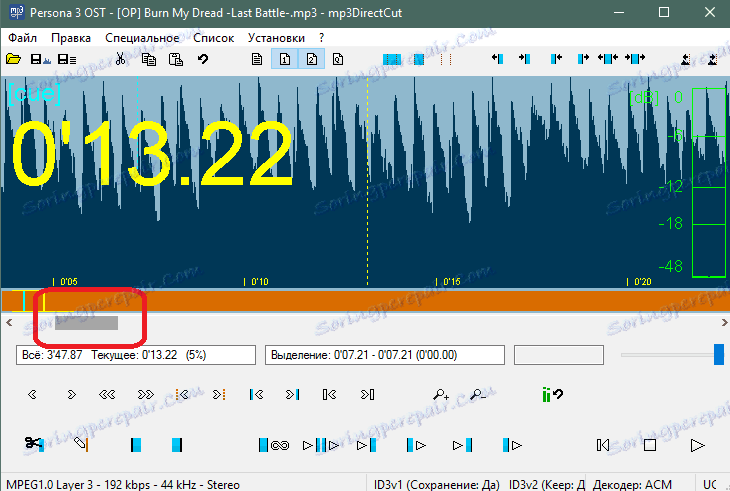730x491 pixels.
Task: Set selection end with right blue marker
Action: (x=177, y=445)
